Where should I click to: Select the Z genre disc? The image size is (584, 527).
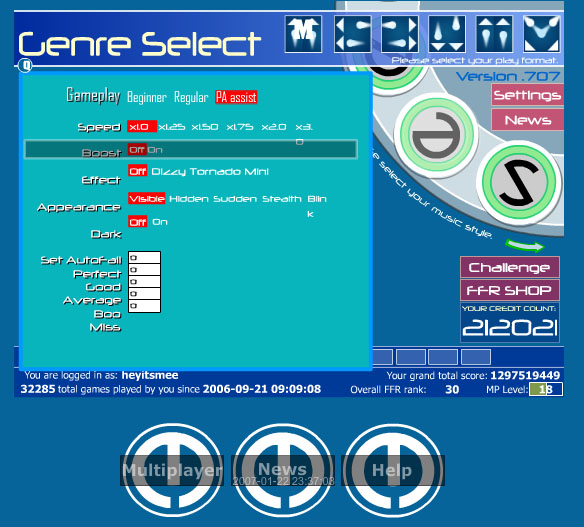click(519, 182)
